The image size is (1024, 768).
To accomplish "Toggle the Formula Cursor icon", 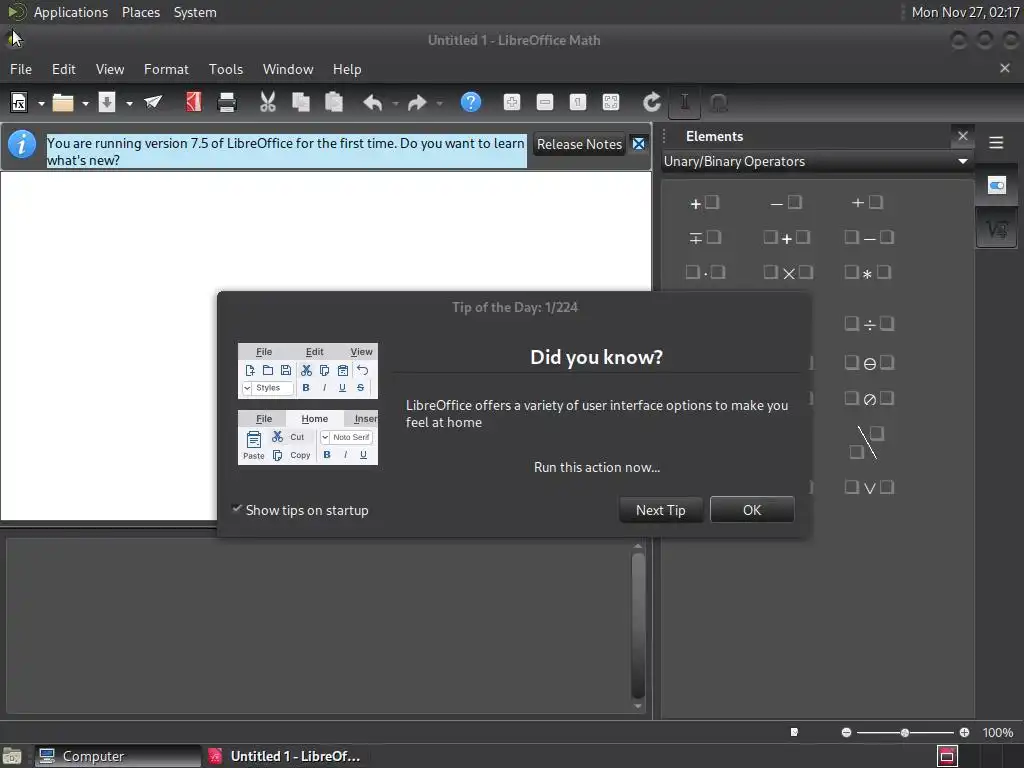I will point(684,103).
